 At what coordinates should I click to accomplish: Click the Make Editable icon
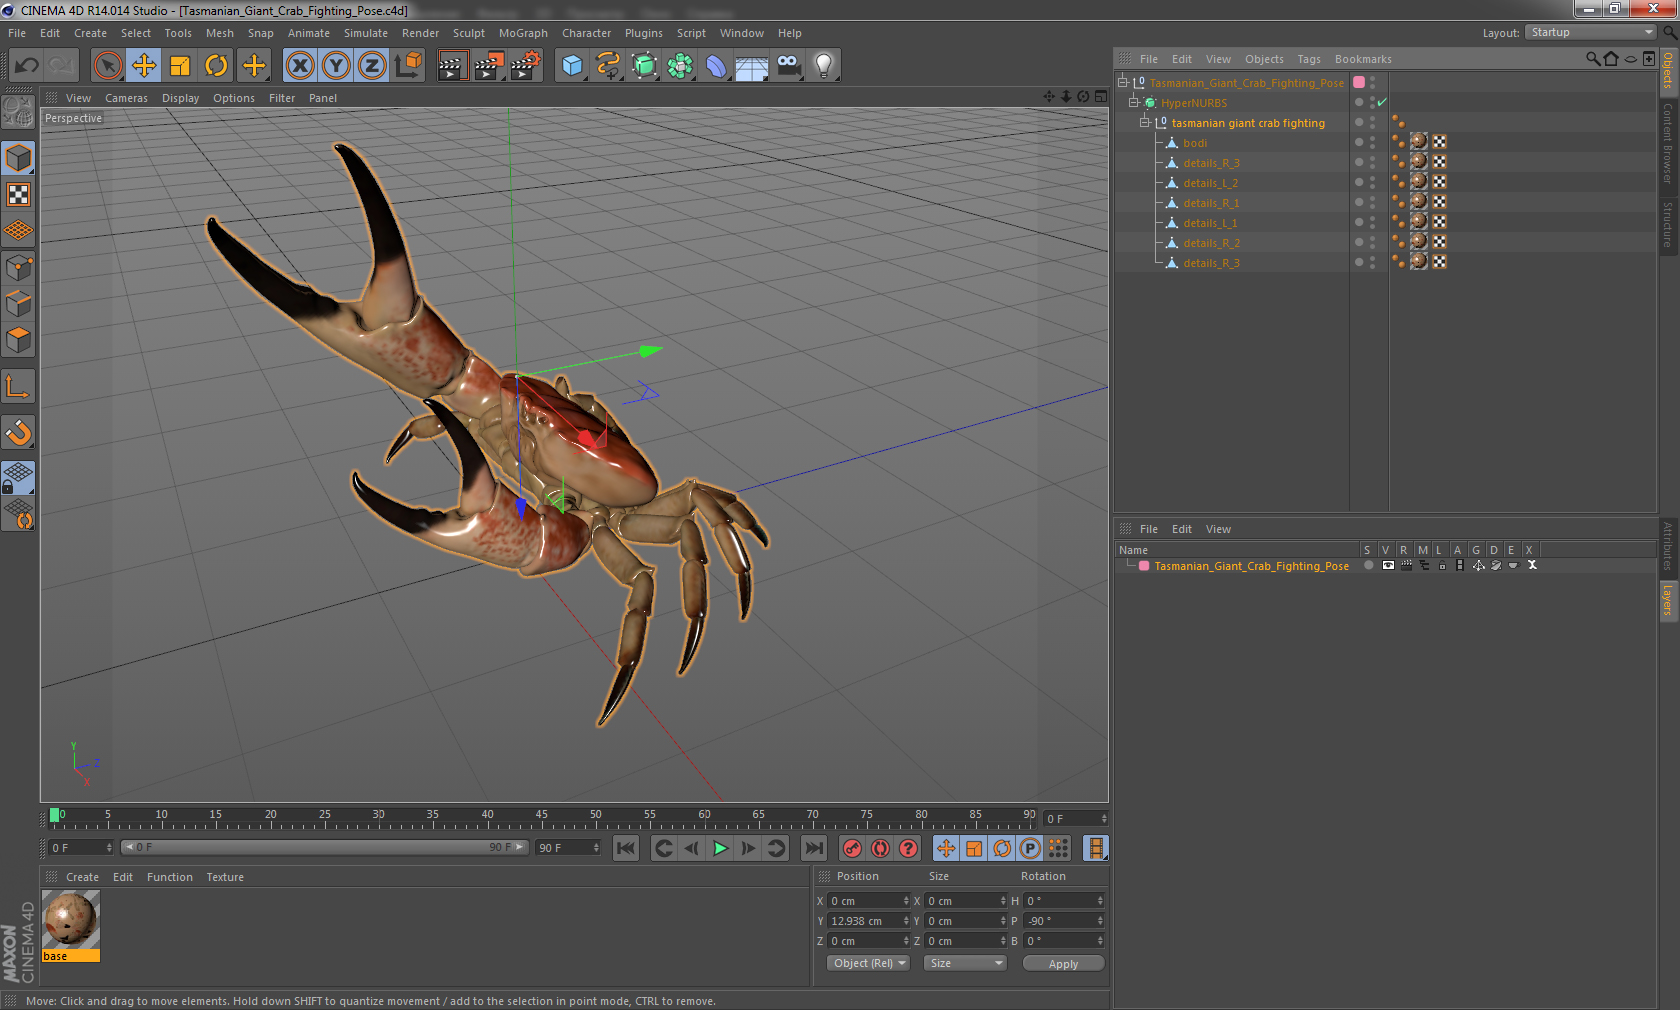click(x=18, y=114)
